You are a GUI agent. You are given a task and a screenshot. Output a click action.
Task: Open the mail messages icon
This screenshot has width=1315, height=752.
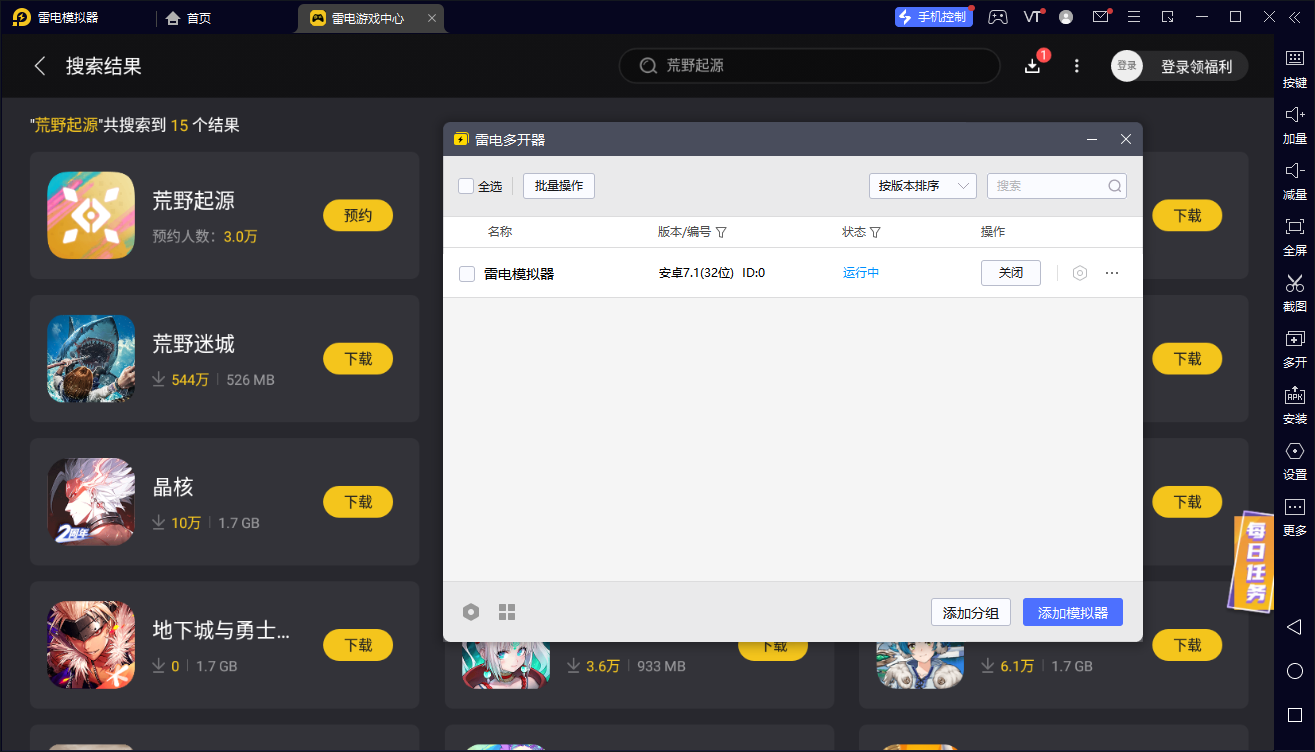tap(1100, 17)
